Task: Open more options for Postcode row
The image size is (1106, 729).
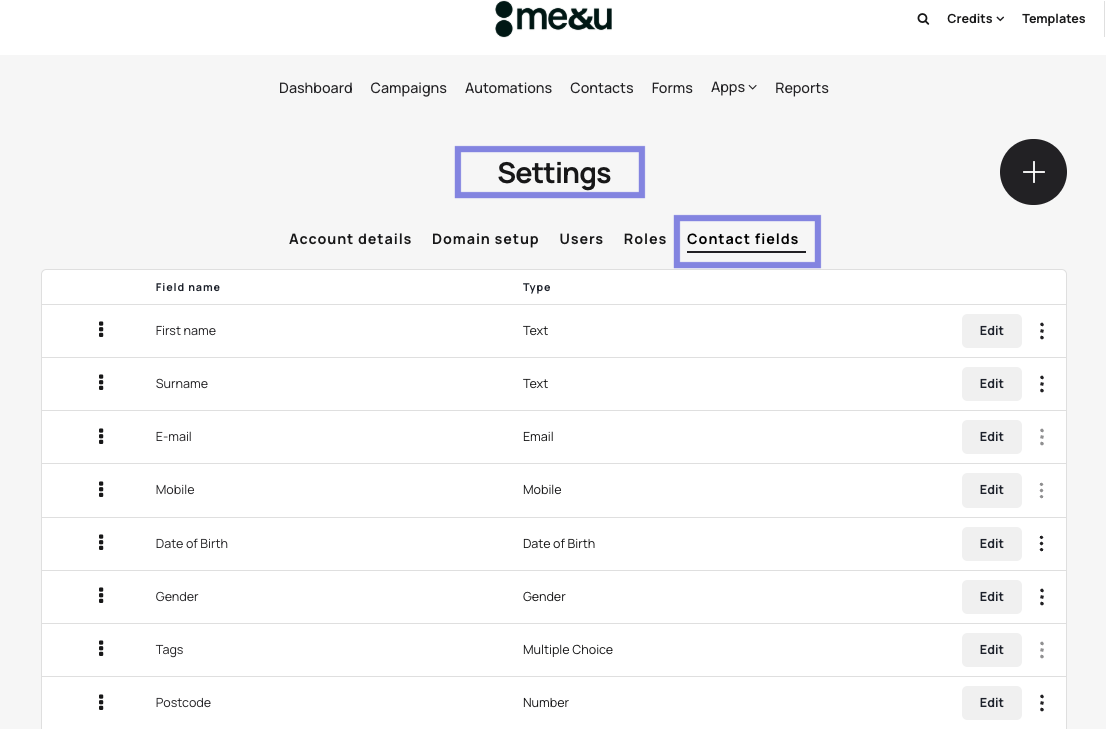Action: (1042, 703)
